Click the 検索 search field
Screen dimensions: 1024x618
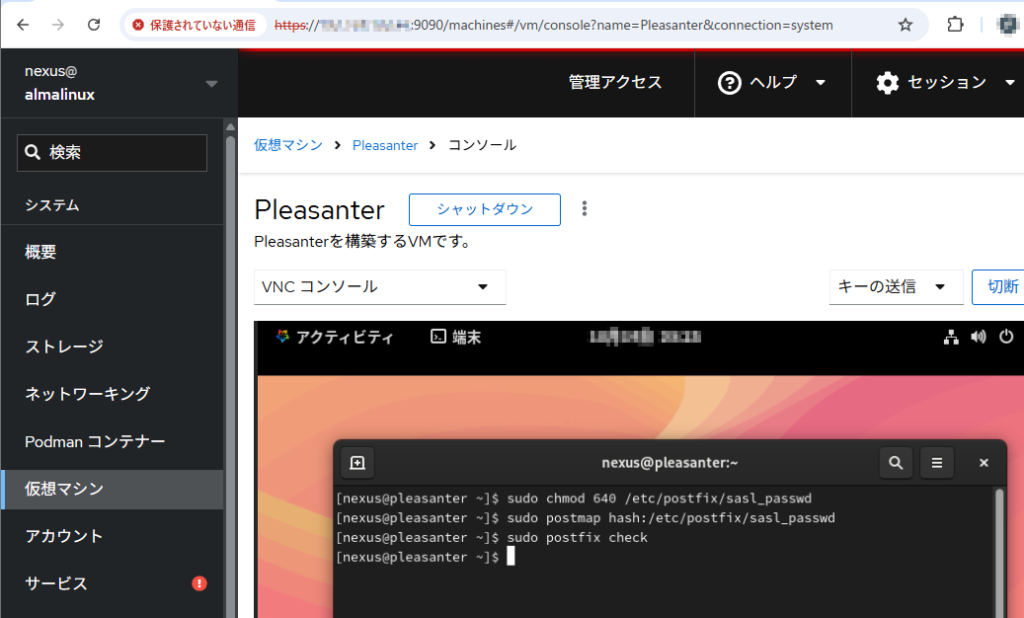[112, 153]
